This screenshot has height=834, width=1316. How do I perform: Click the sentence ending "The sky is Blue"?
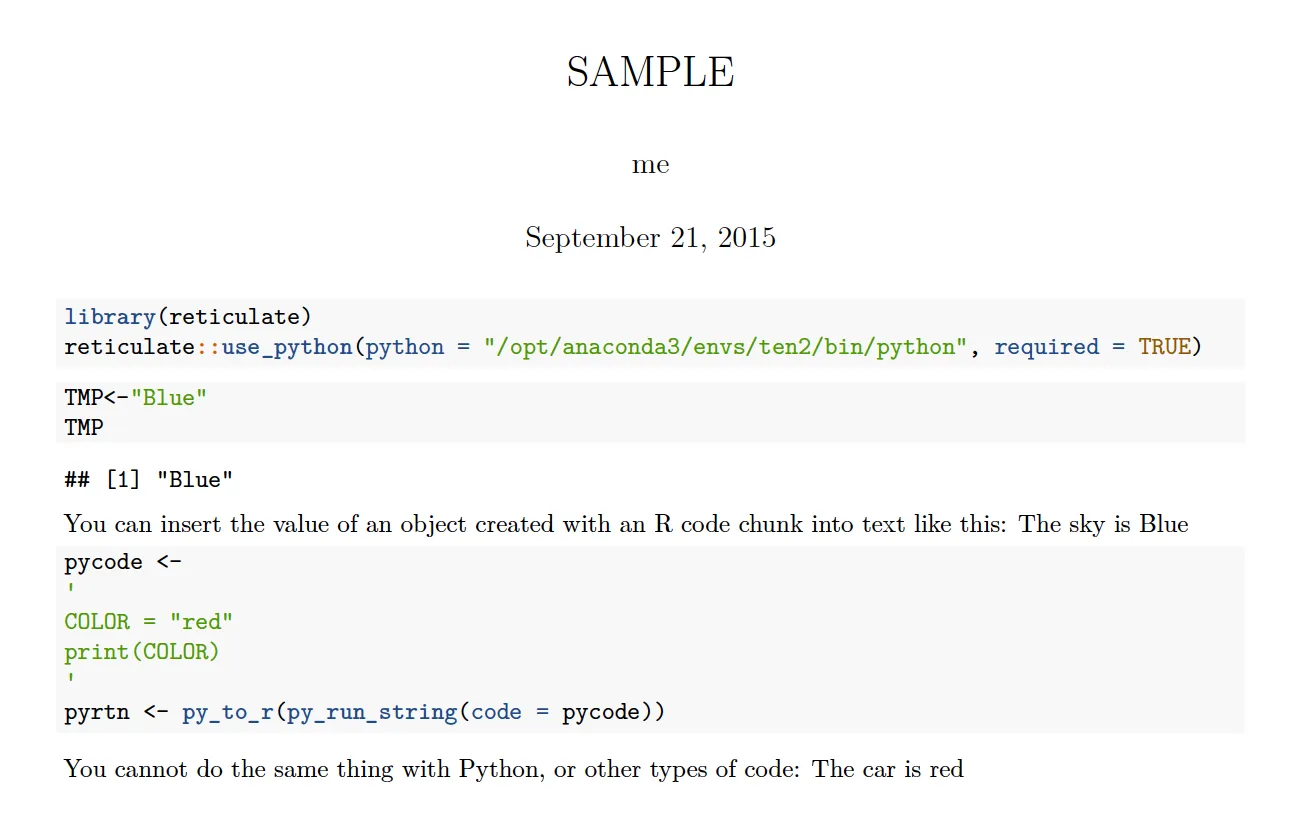point(626,524)
